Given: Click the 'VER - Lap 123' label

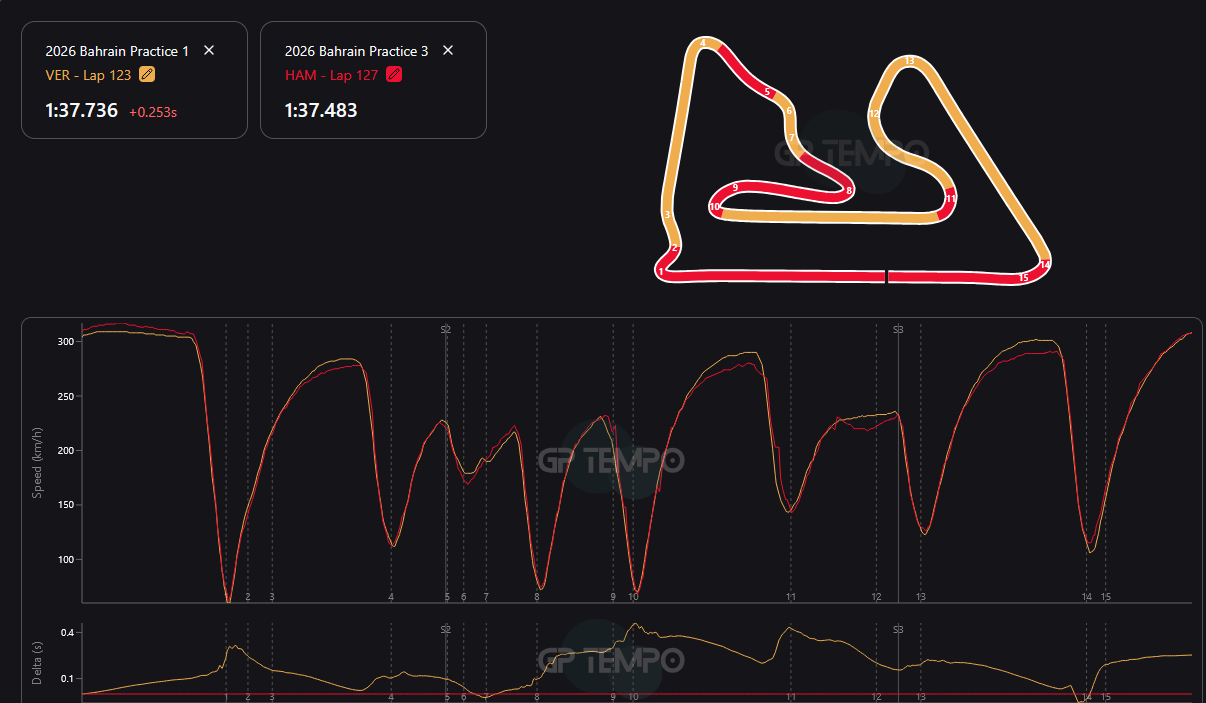Looking at the screenshot, I should tap(88, 75).
